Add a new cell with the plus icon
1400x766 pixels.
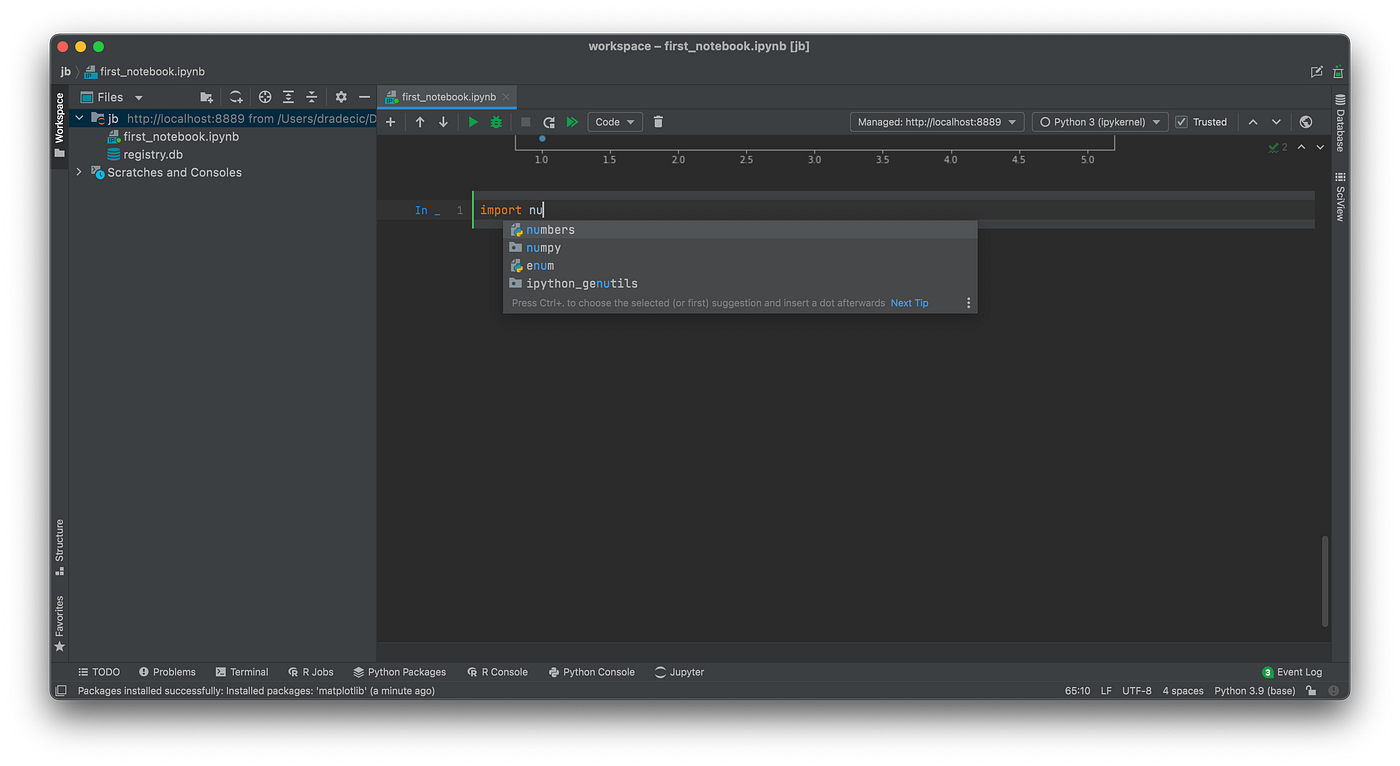(390, 121)
